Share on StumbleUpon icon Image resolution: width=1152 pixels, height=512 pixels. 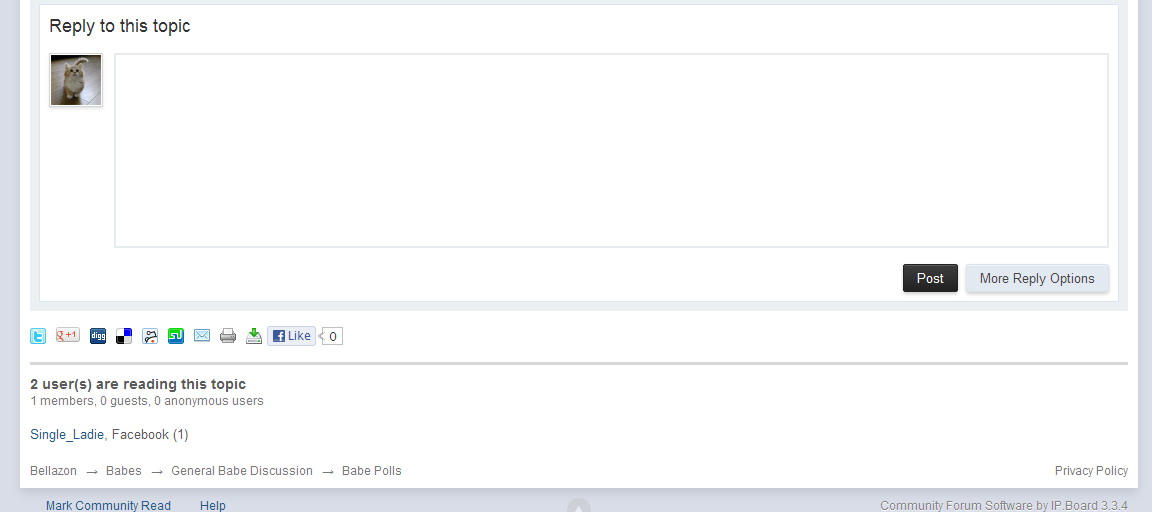click(176, 336)
